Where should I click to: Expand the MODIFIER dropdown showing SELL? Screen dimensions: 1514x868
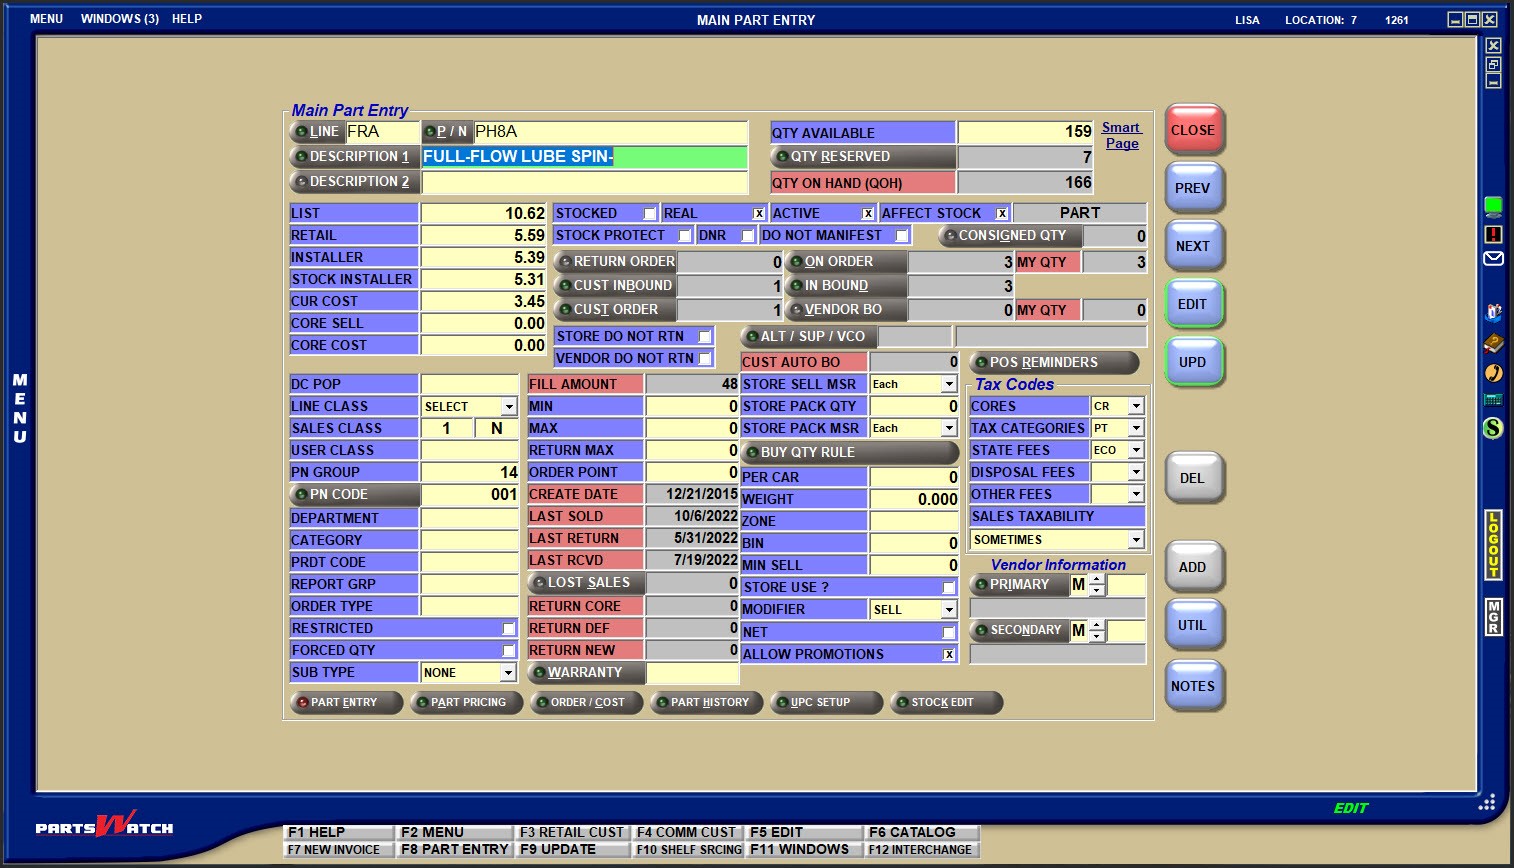click(x=949, y=610)
